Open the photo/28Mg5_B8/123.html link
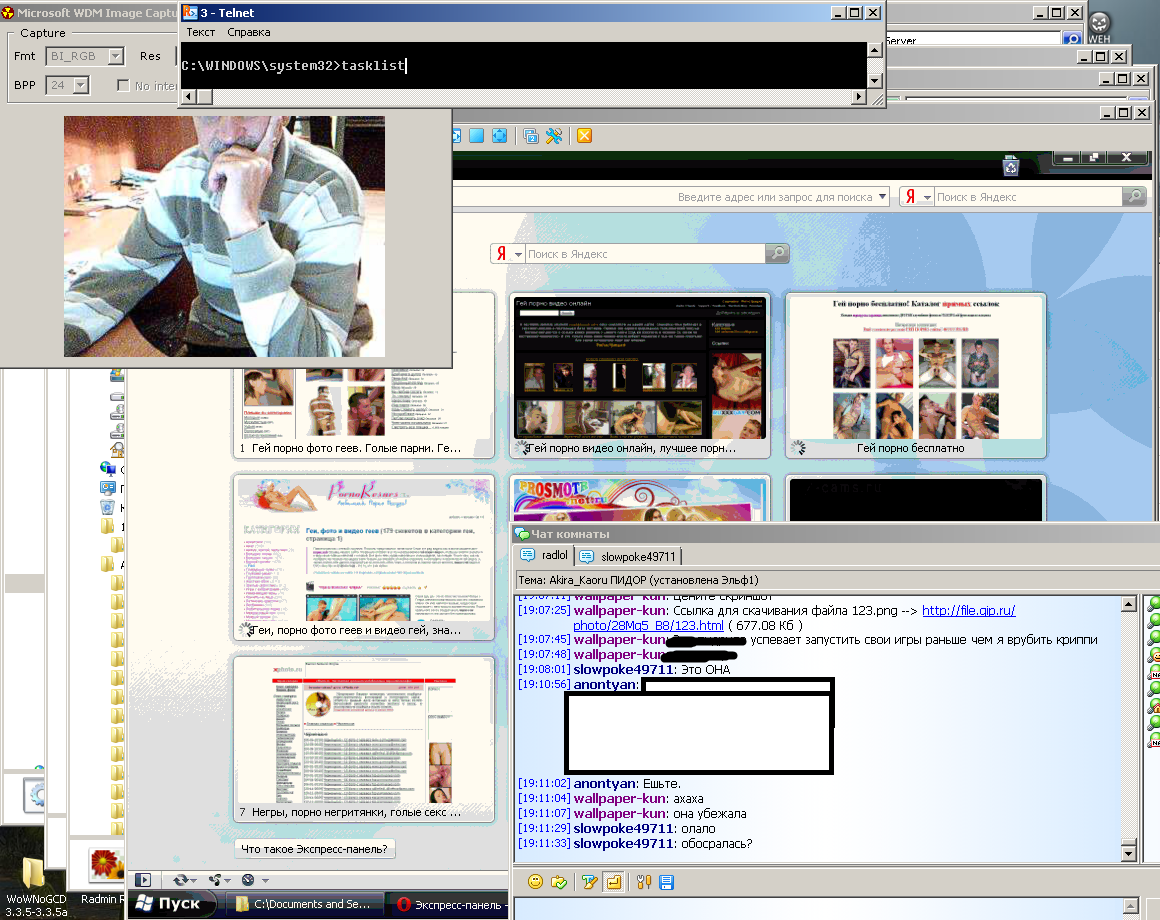1160x920 pixels. 648,625
